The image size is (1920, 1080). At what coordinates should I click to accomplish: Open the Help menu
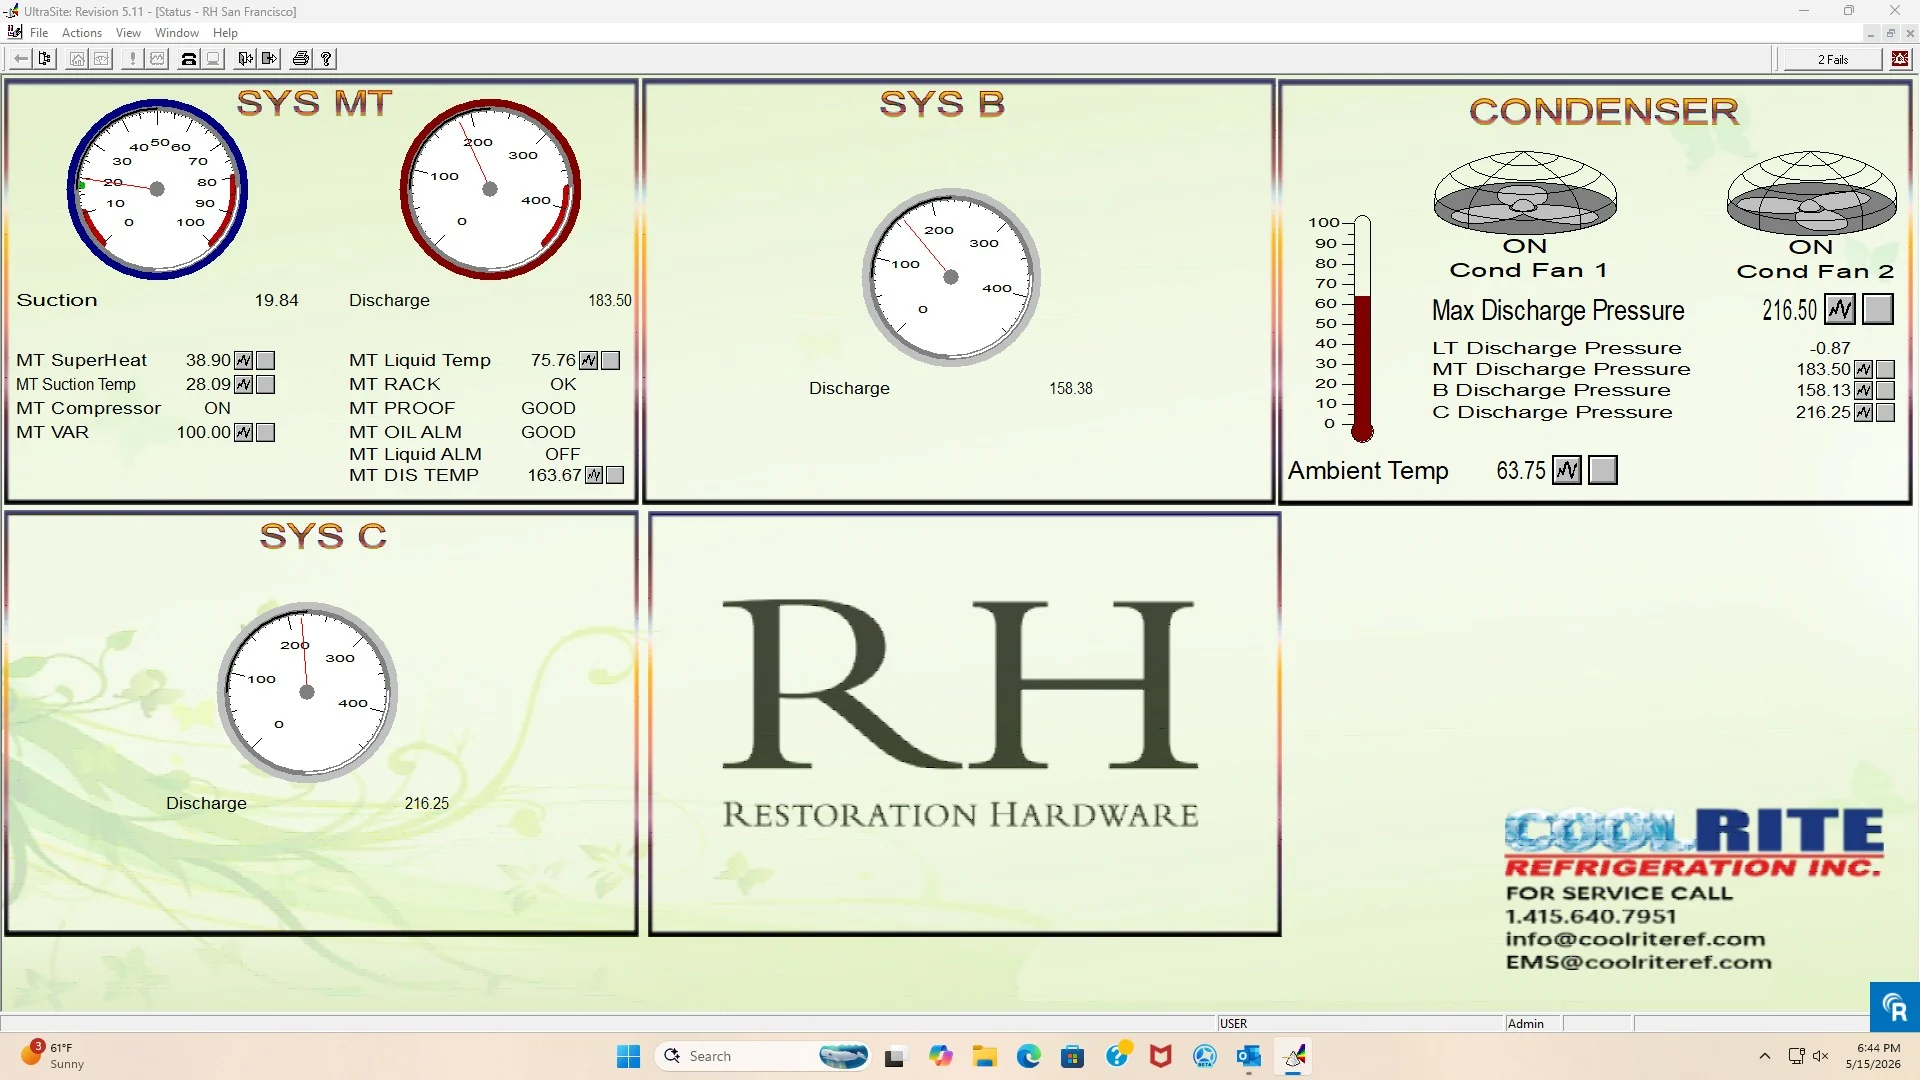click(225, 33)
